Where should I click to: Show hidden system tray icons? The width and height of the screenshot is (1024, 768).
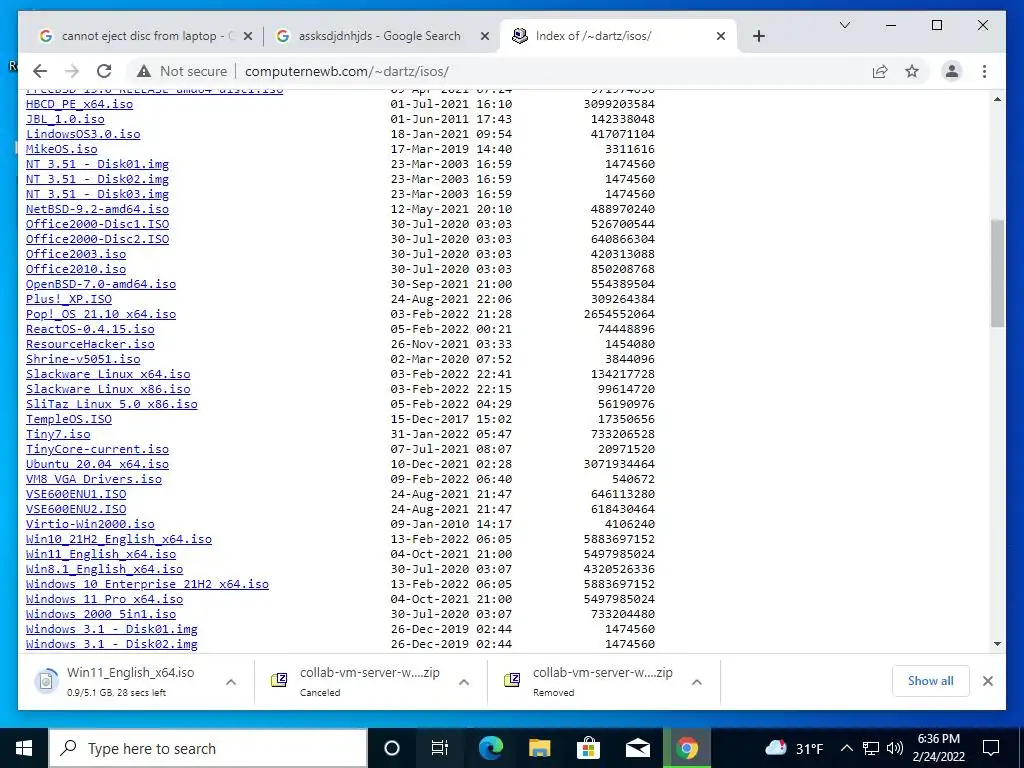[846, 748]
